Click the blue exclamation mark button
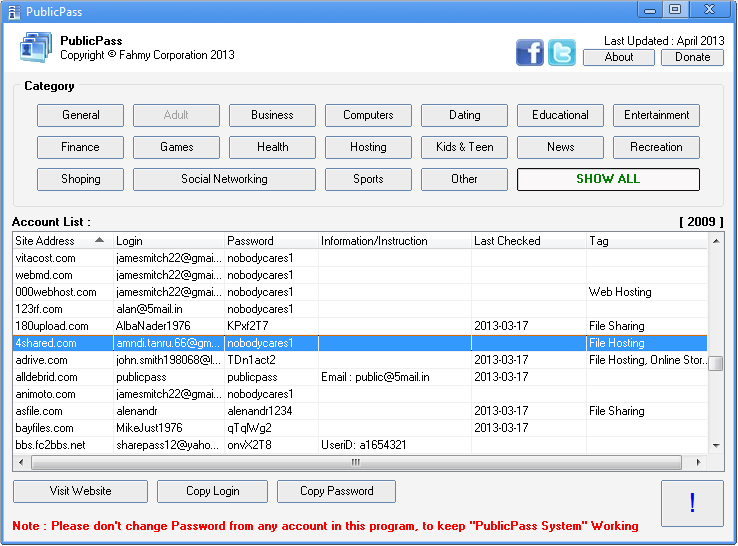The width and height of the screenshot is (738, 546). (x=692, y=503)
